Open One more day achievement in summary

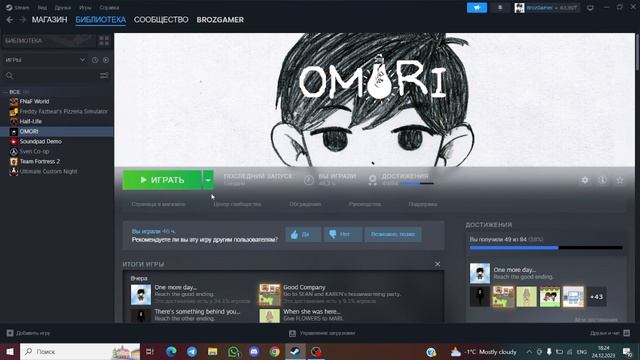point(141,295)
